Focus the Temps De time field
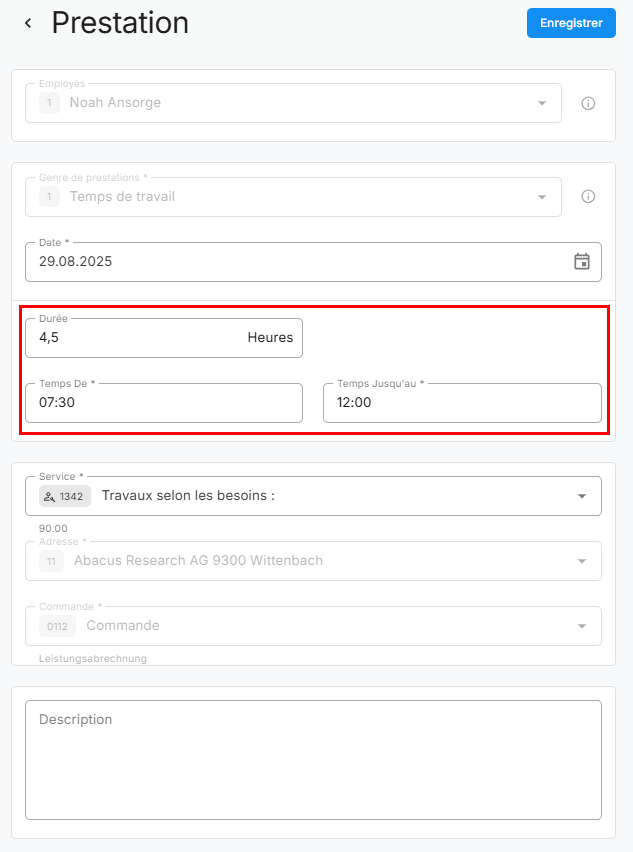633x852 pixels. [163, 403]
